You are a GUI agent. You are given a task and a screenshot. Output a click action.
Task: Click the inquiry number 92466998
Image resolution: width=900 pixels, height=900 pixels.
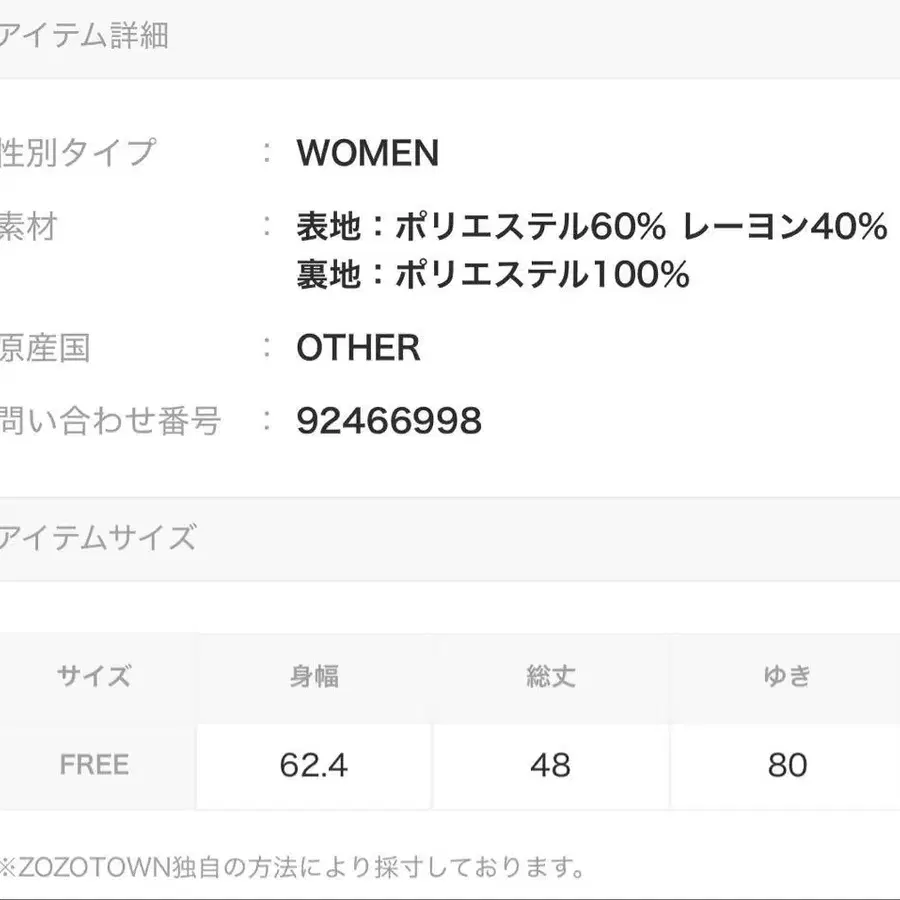(389, 421)
